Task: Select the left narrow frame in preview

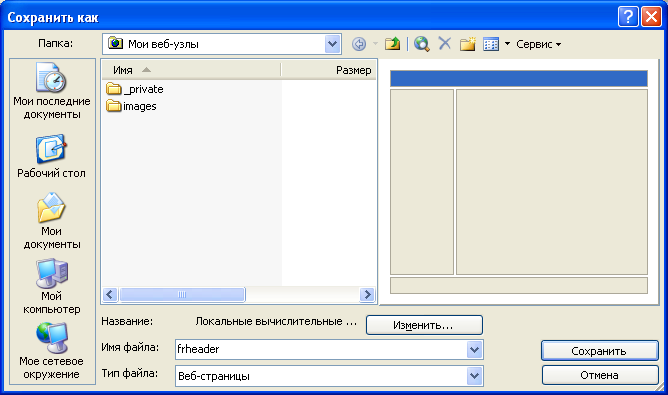Action: [x=422, y=182]
